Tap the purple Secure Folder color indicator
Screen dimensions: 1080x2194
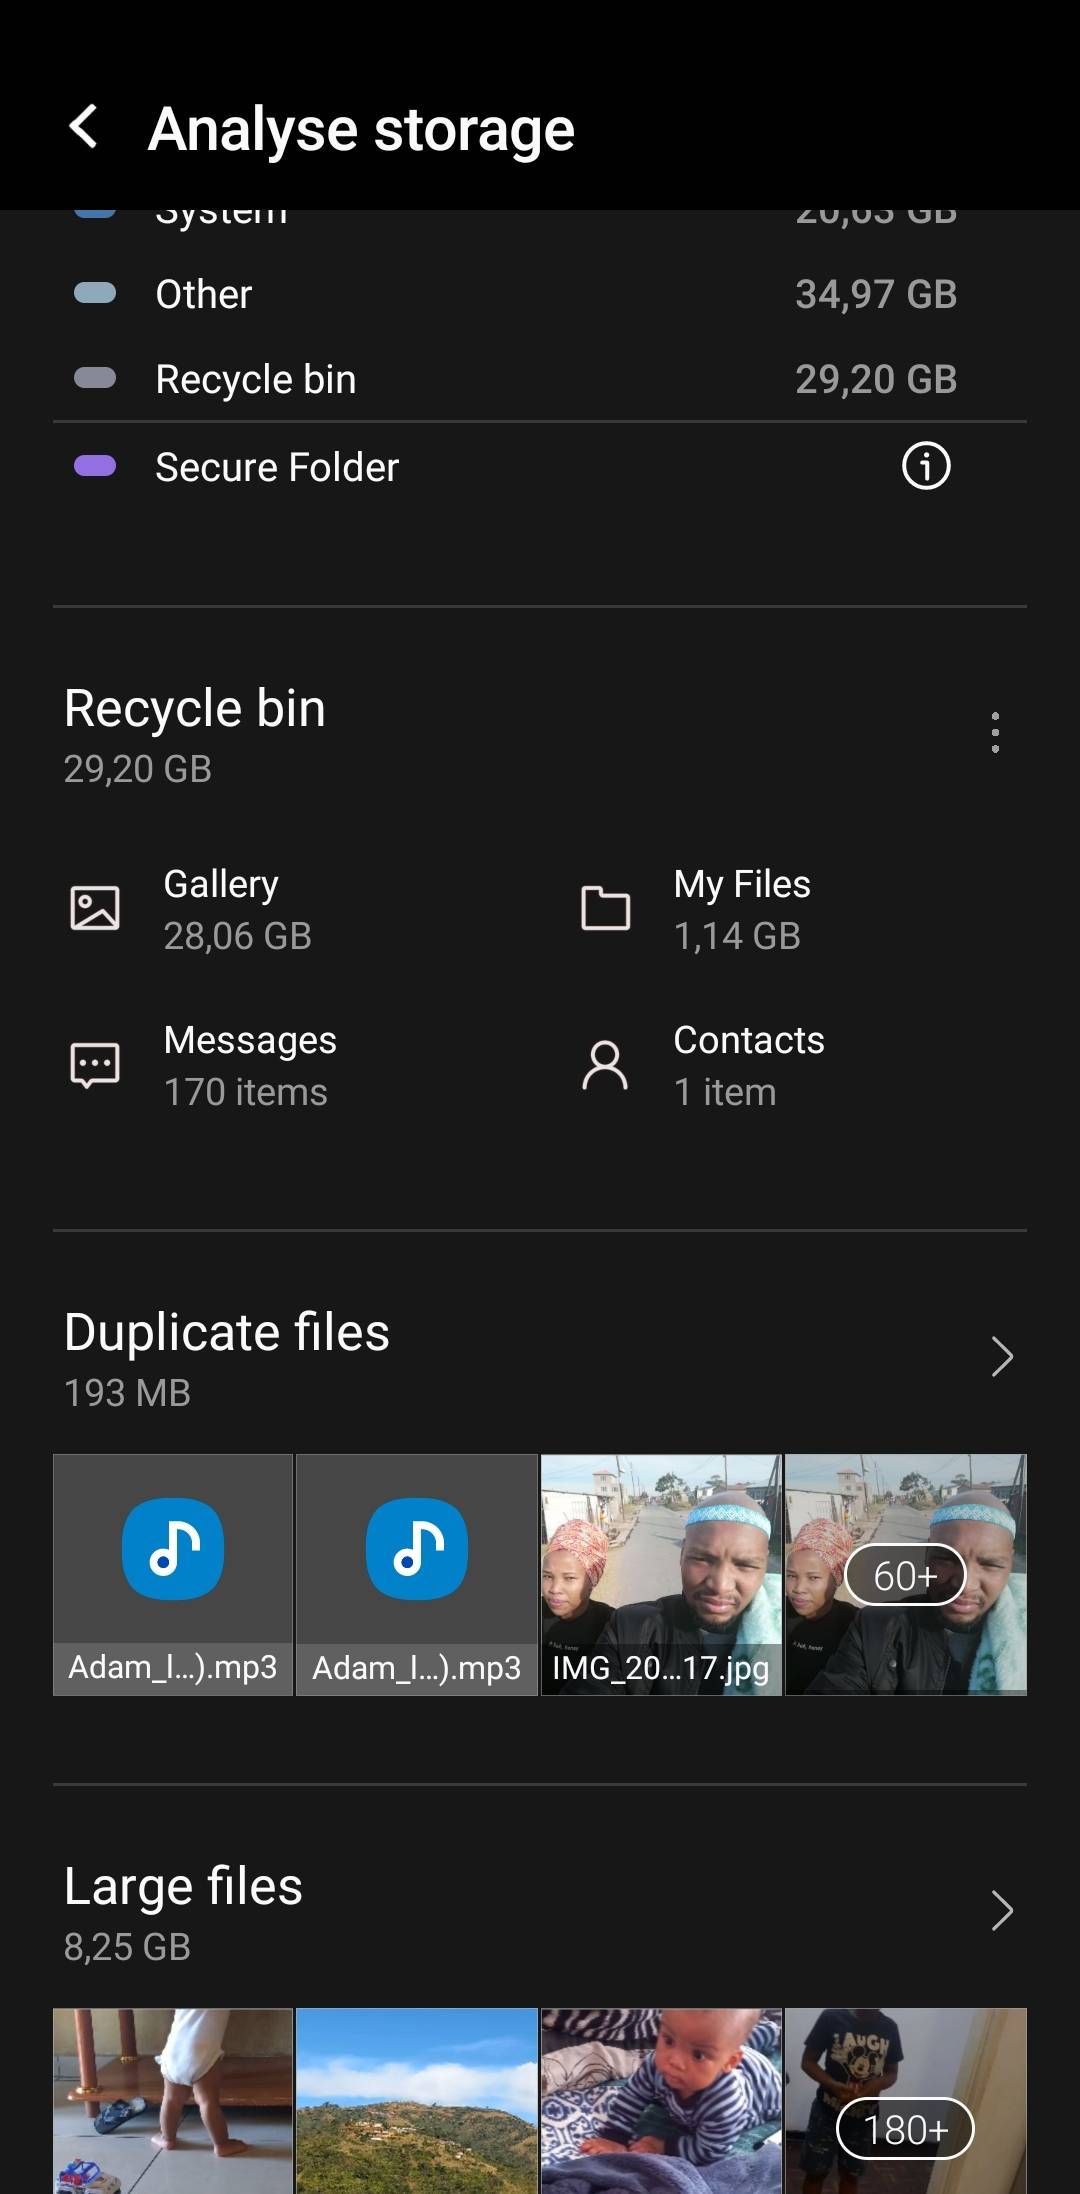[x=95, y=466]
